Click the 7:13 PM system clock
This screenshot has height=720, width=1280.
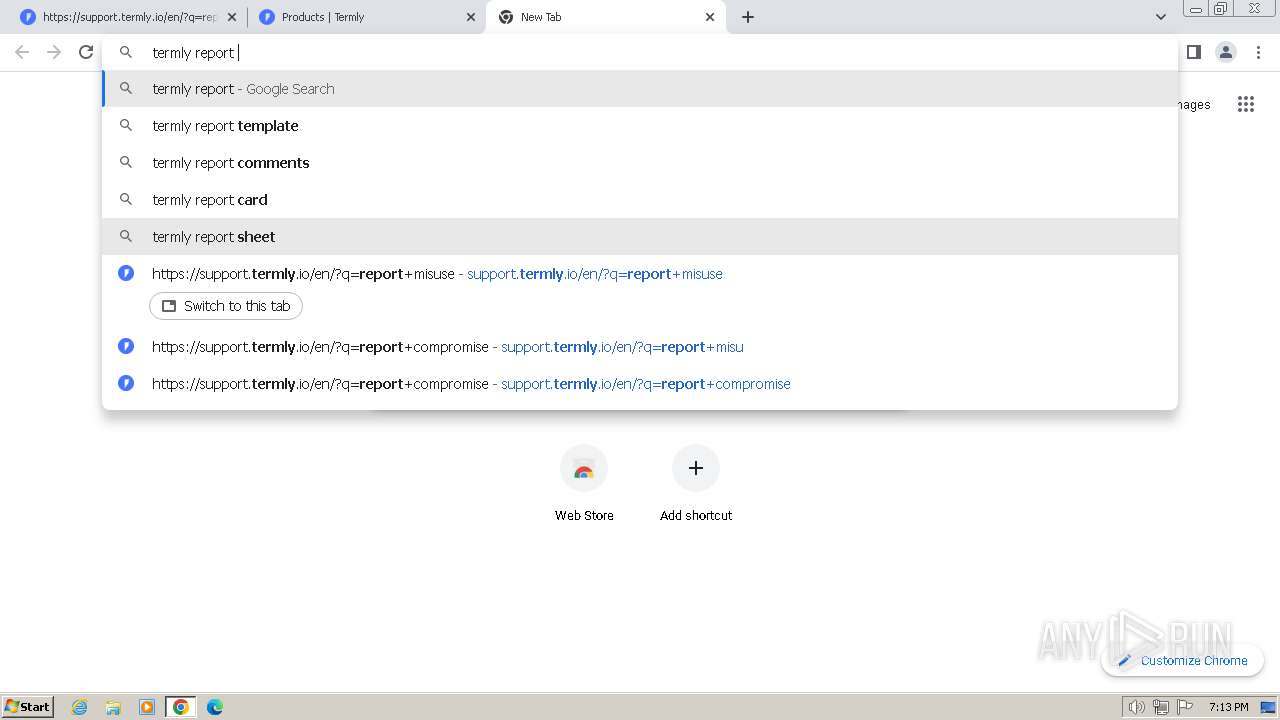(1228, 707)
